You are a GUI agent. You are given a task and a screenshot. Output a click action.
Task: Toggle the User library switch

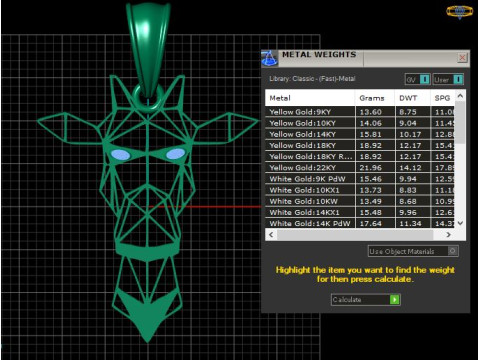tap(448, 79)
